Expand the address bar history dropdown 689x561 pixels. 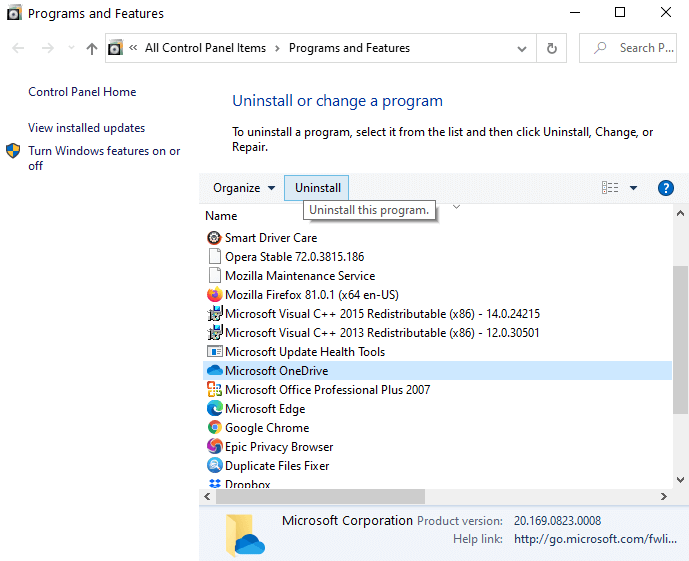pyautogui.click(x=522, y=48)
